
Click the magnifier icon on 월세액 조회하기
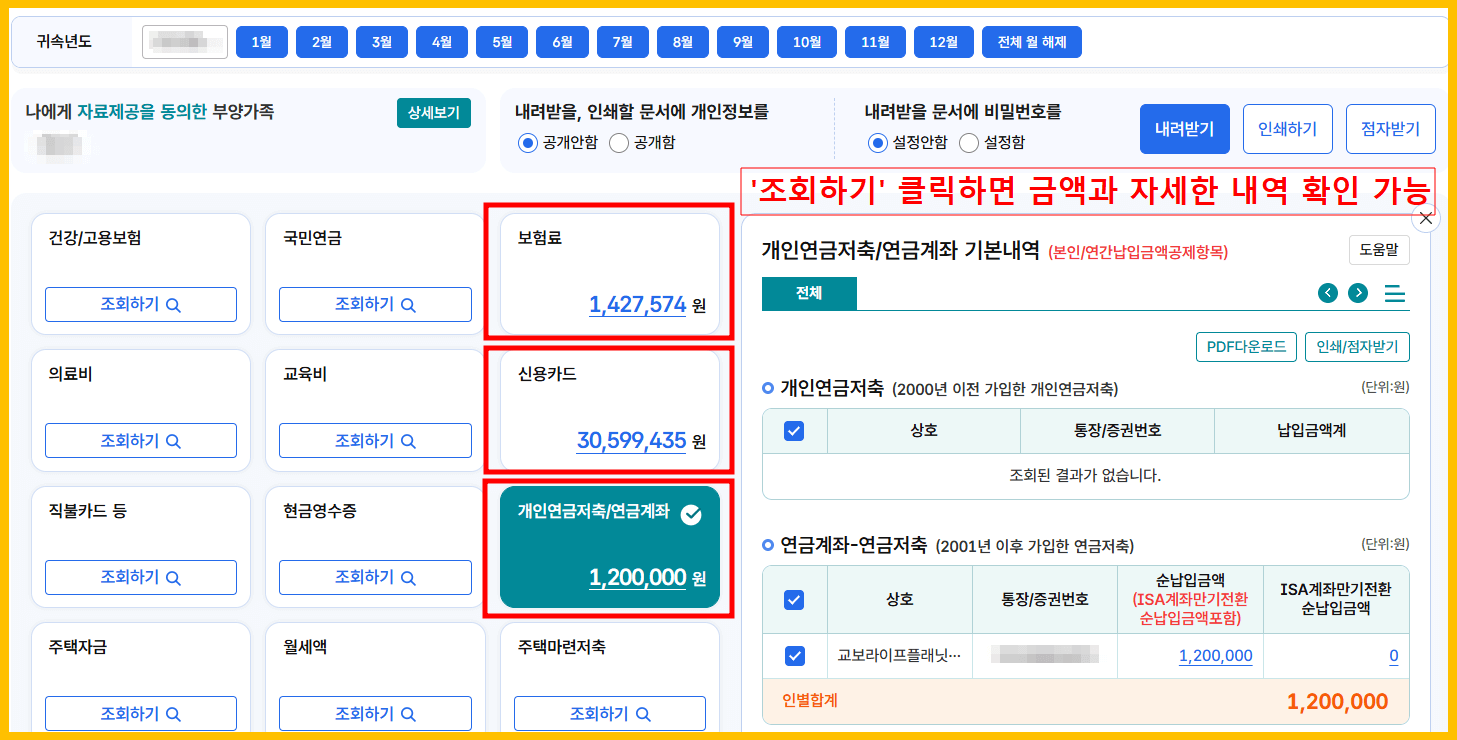[410, 713]
